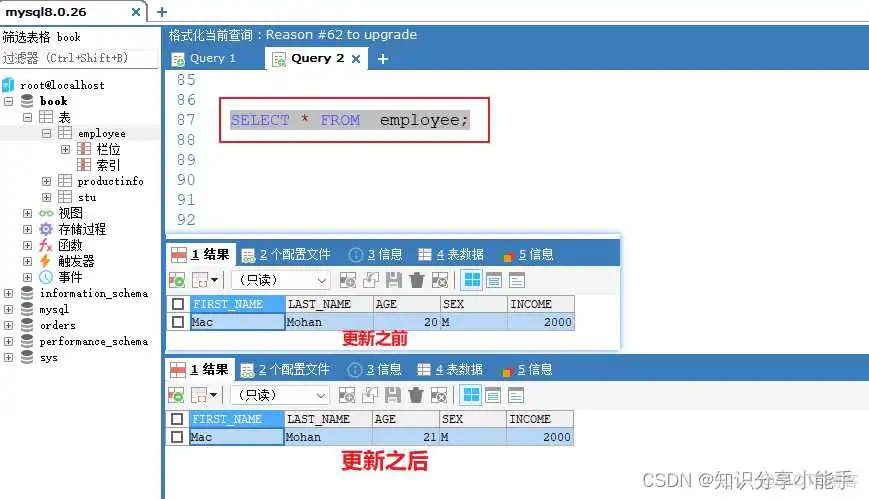Close the Query 2 tab

pyautogui.click(x=356, y=59)
